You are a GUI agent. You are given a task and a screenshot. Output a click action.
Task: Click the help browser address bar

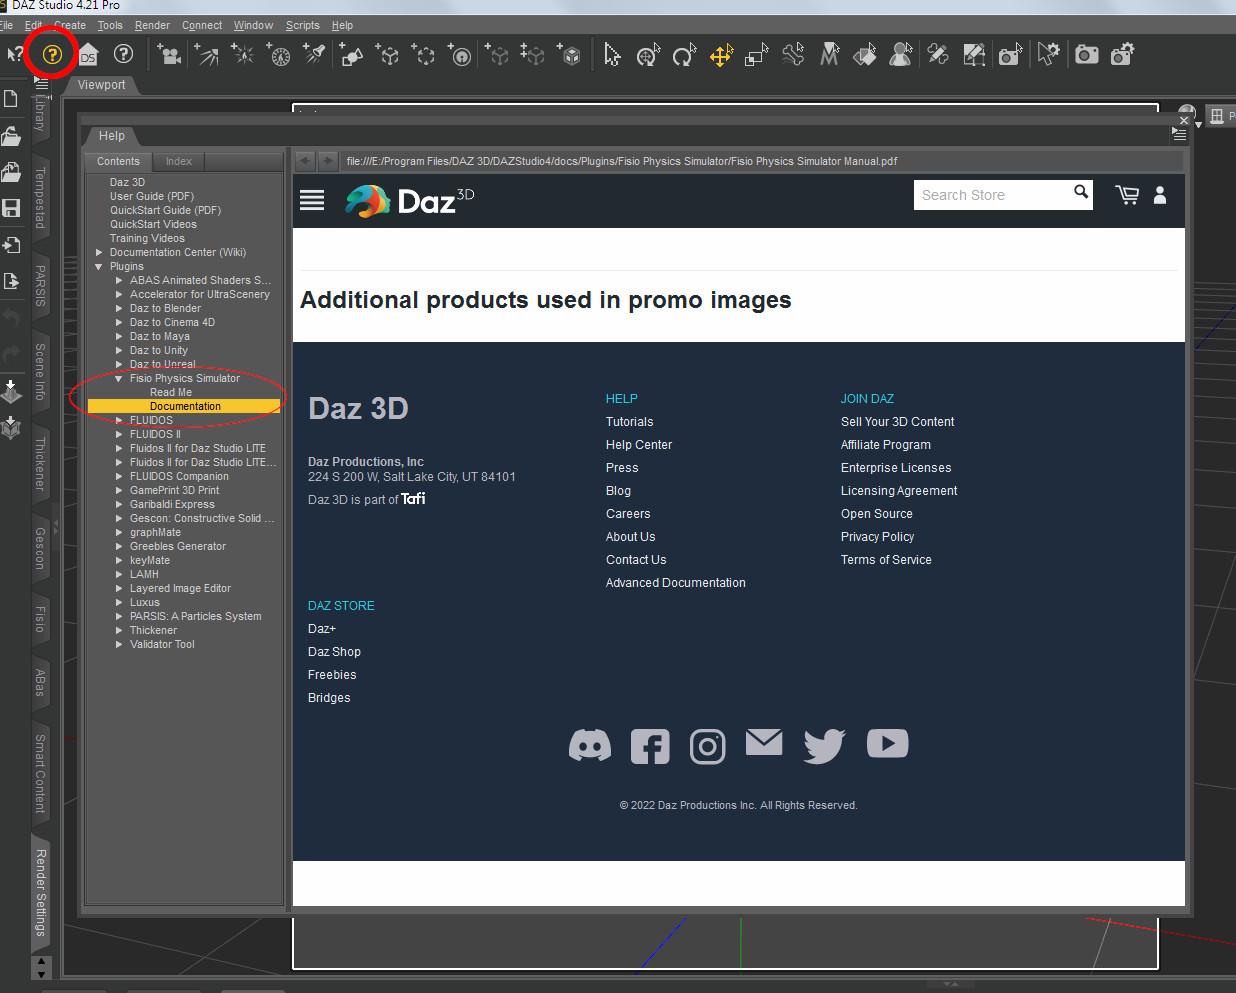point(762,161)
